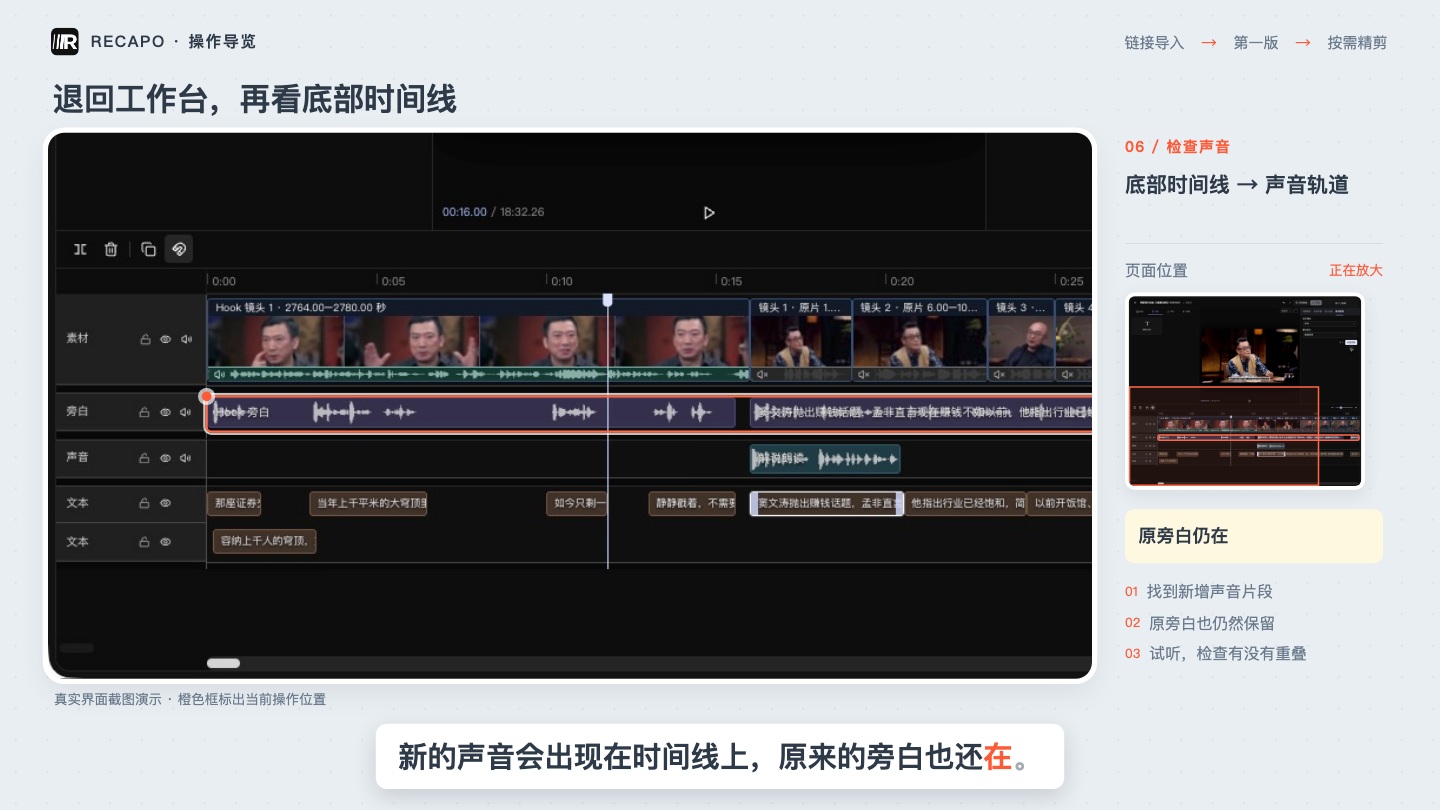The width and height of the screenshot is (1440, 810).
Task: Click the 0:05 mark on the ruler
Action: point(394,281)
